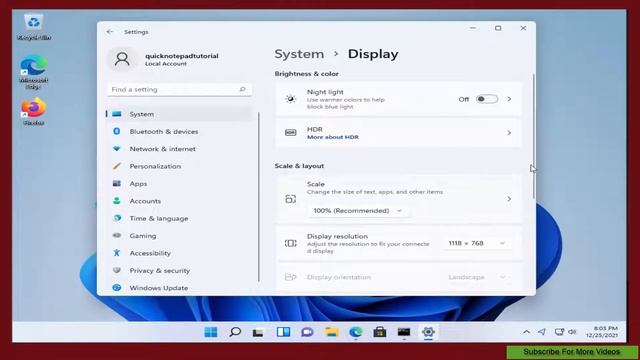The width and height of the screenshot is (640, 360).
Task: Open the Scale 100% (Recommended) dropdown
Action: pos(358,211)
